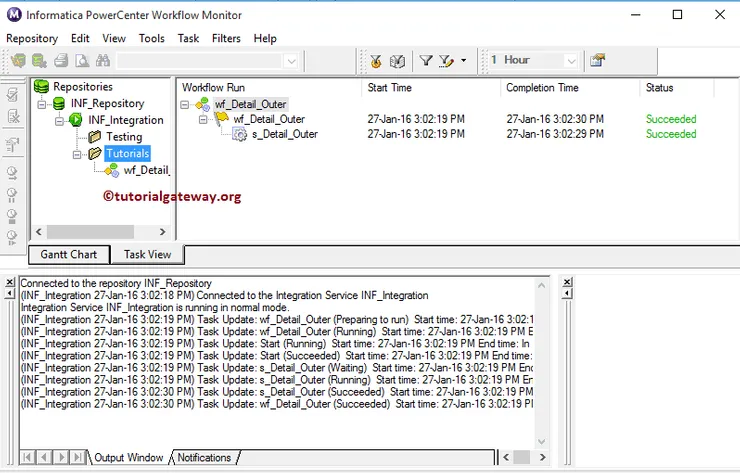Viewport: 740px width, 473px height.
Task: Click the first left sidebar checklist icon
Action: point(12,94)
